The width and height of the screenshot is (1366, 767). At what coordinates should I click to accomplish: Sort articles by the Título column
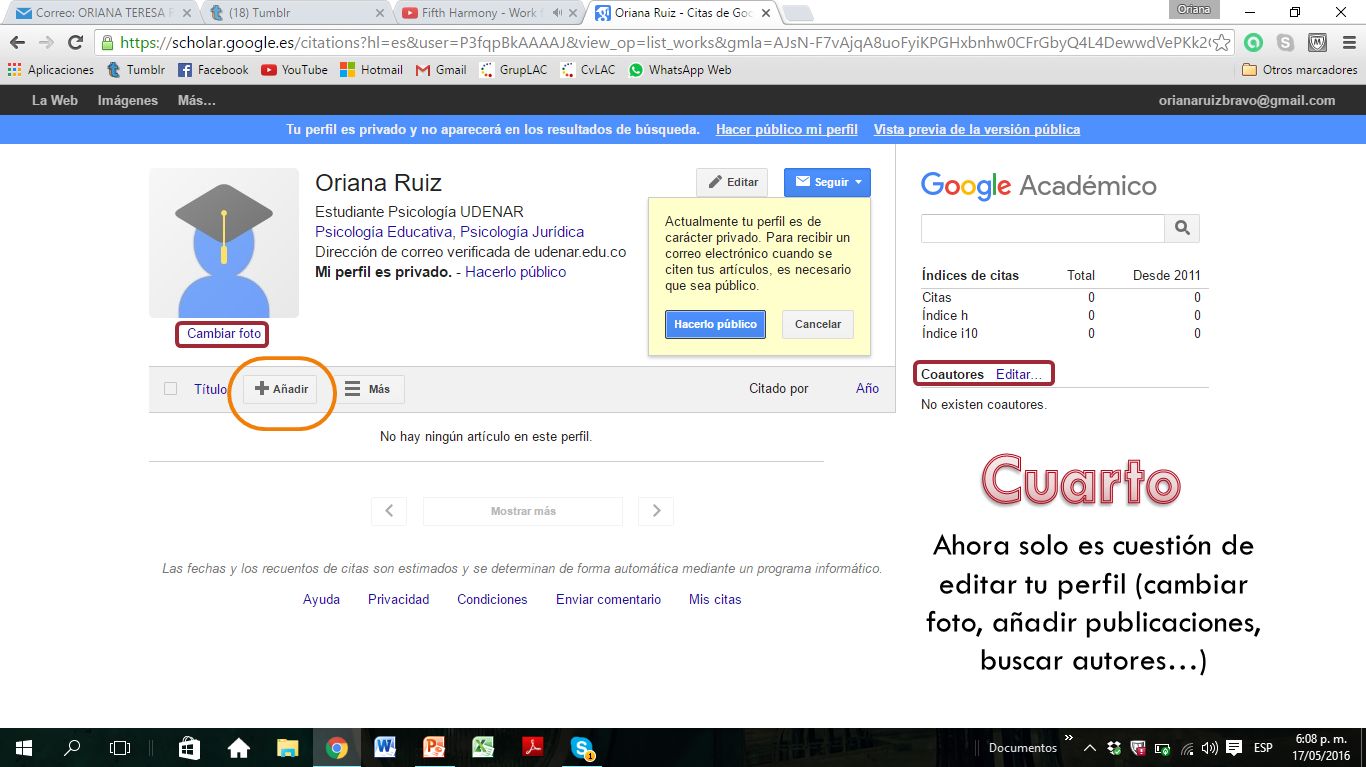pos(211,389)
